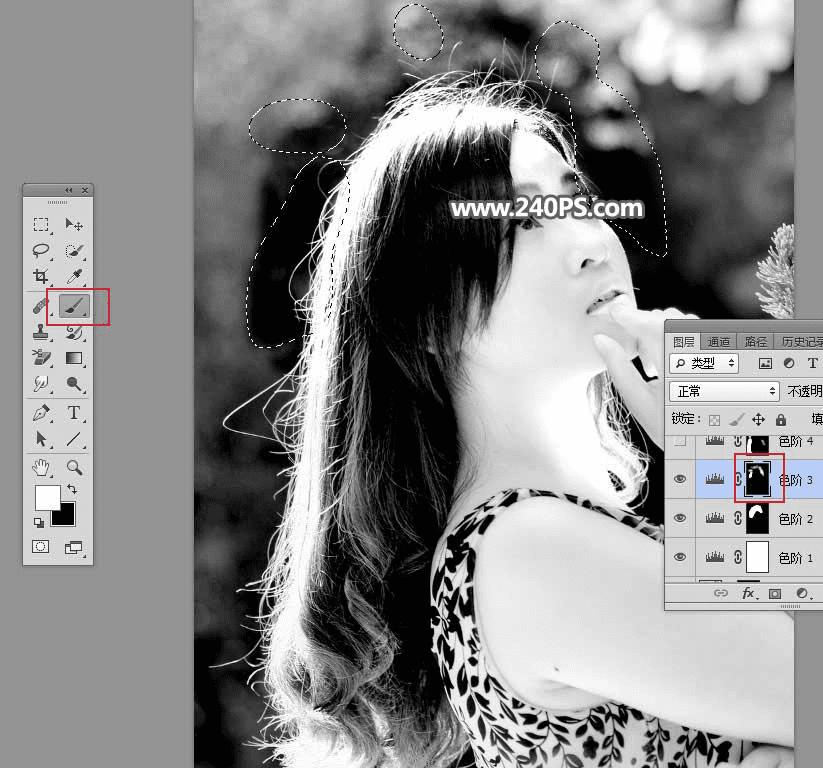Viewport: 823px width, 768px height.
Task: Swap foreground and background colors
Action: point(72,489)
